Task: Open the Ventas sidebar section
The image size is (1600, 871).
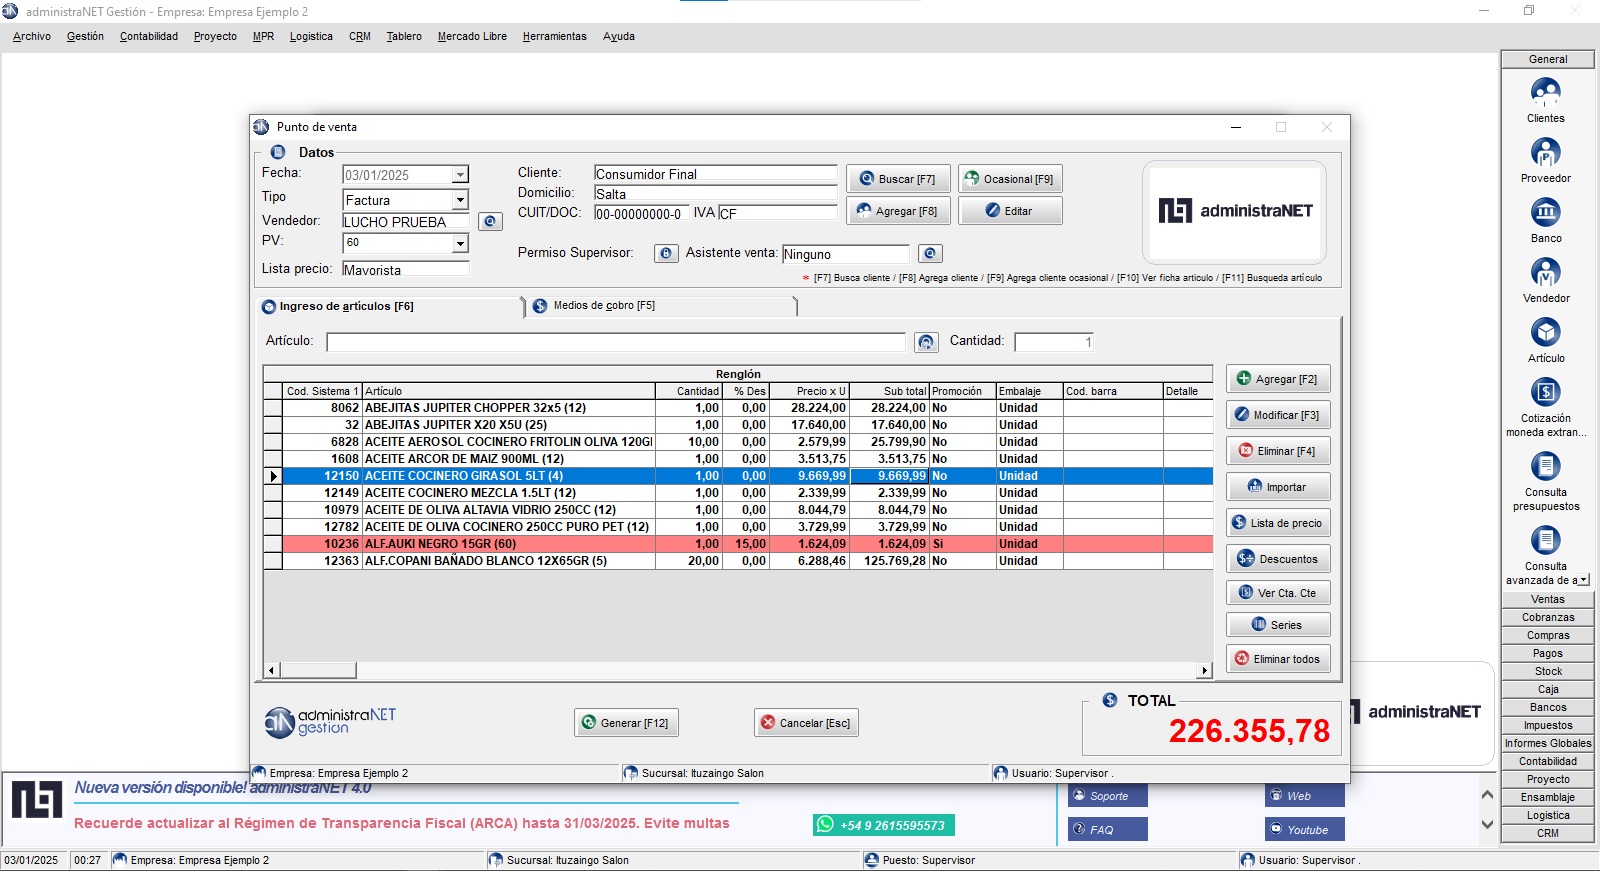Action: [1548, 599]
